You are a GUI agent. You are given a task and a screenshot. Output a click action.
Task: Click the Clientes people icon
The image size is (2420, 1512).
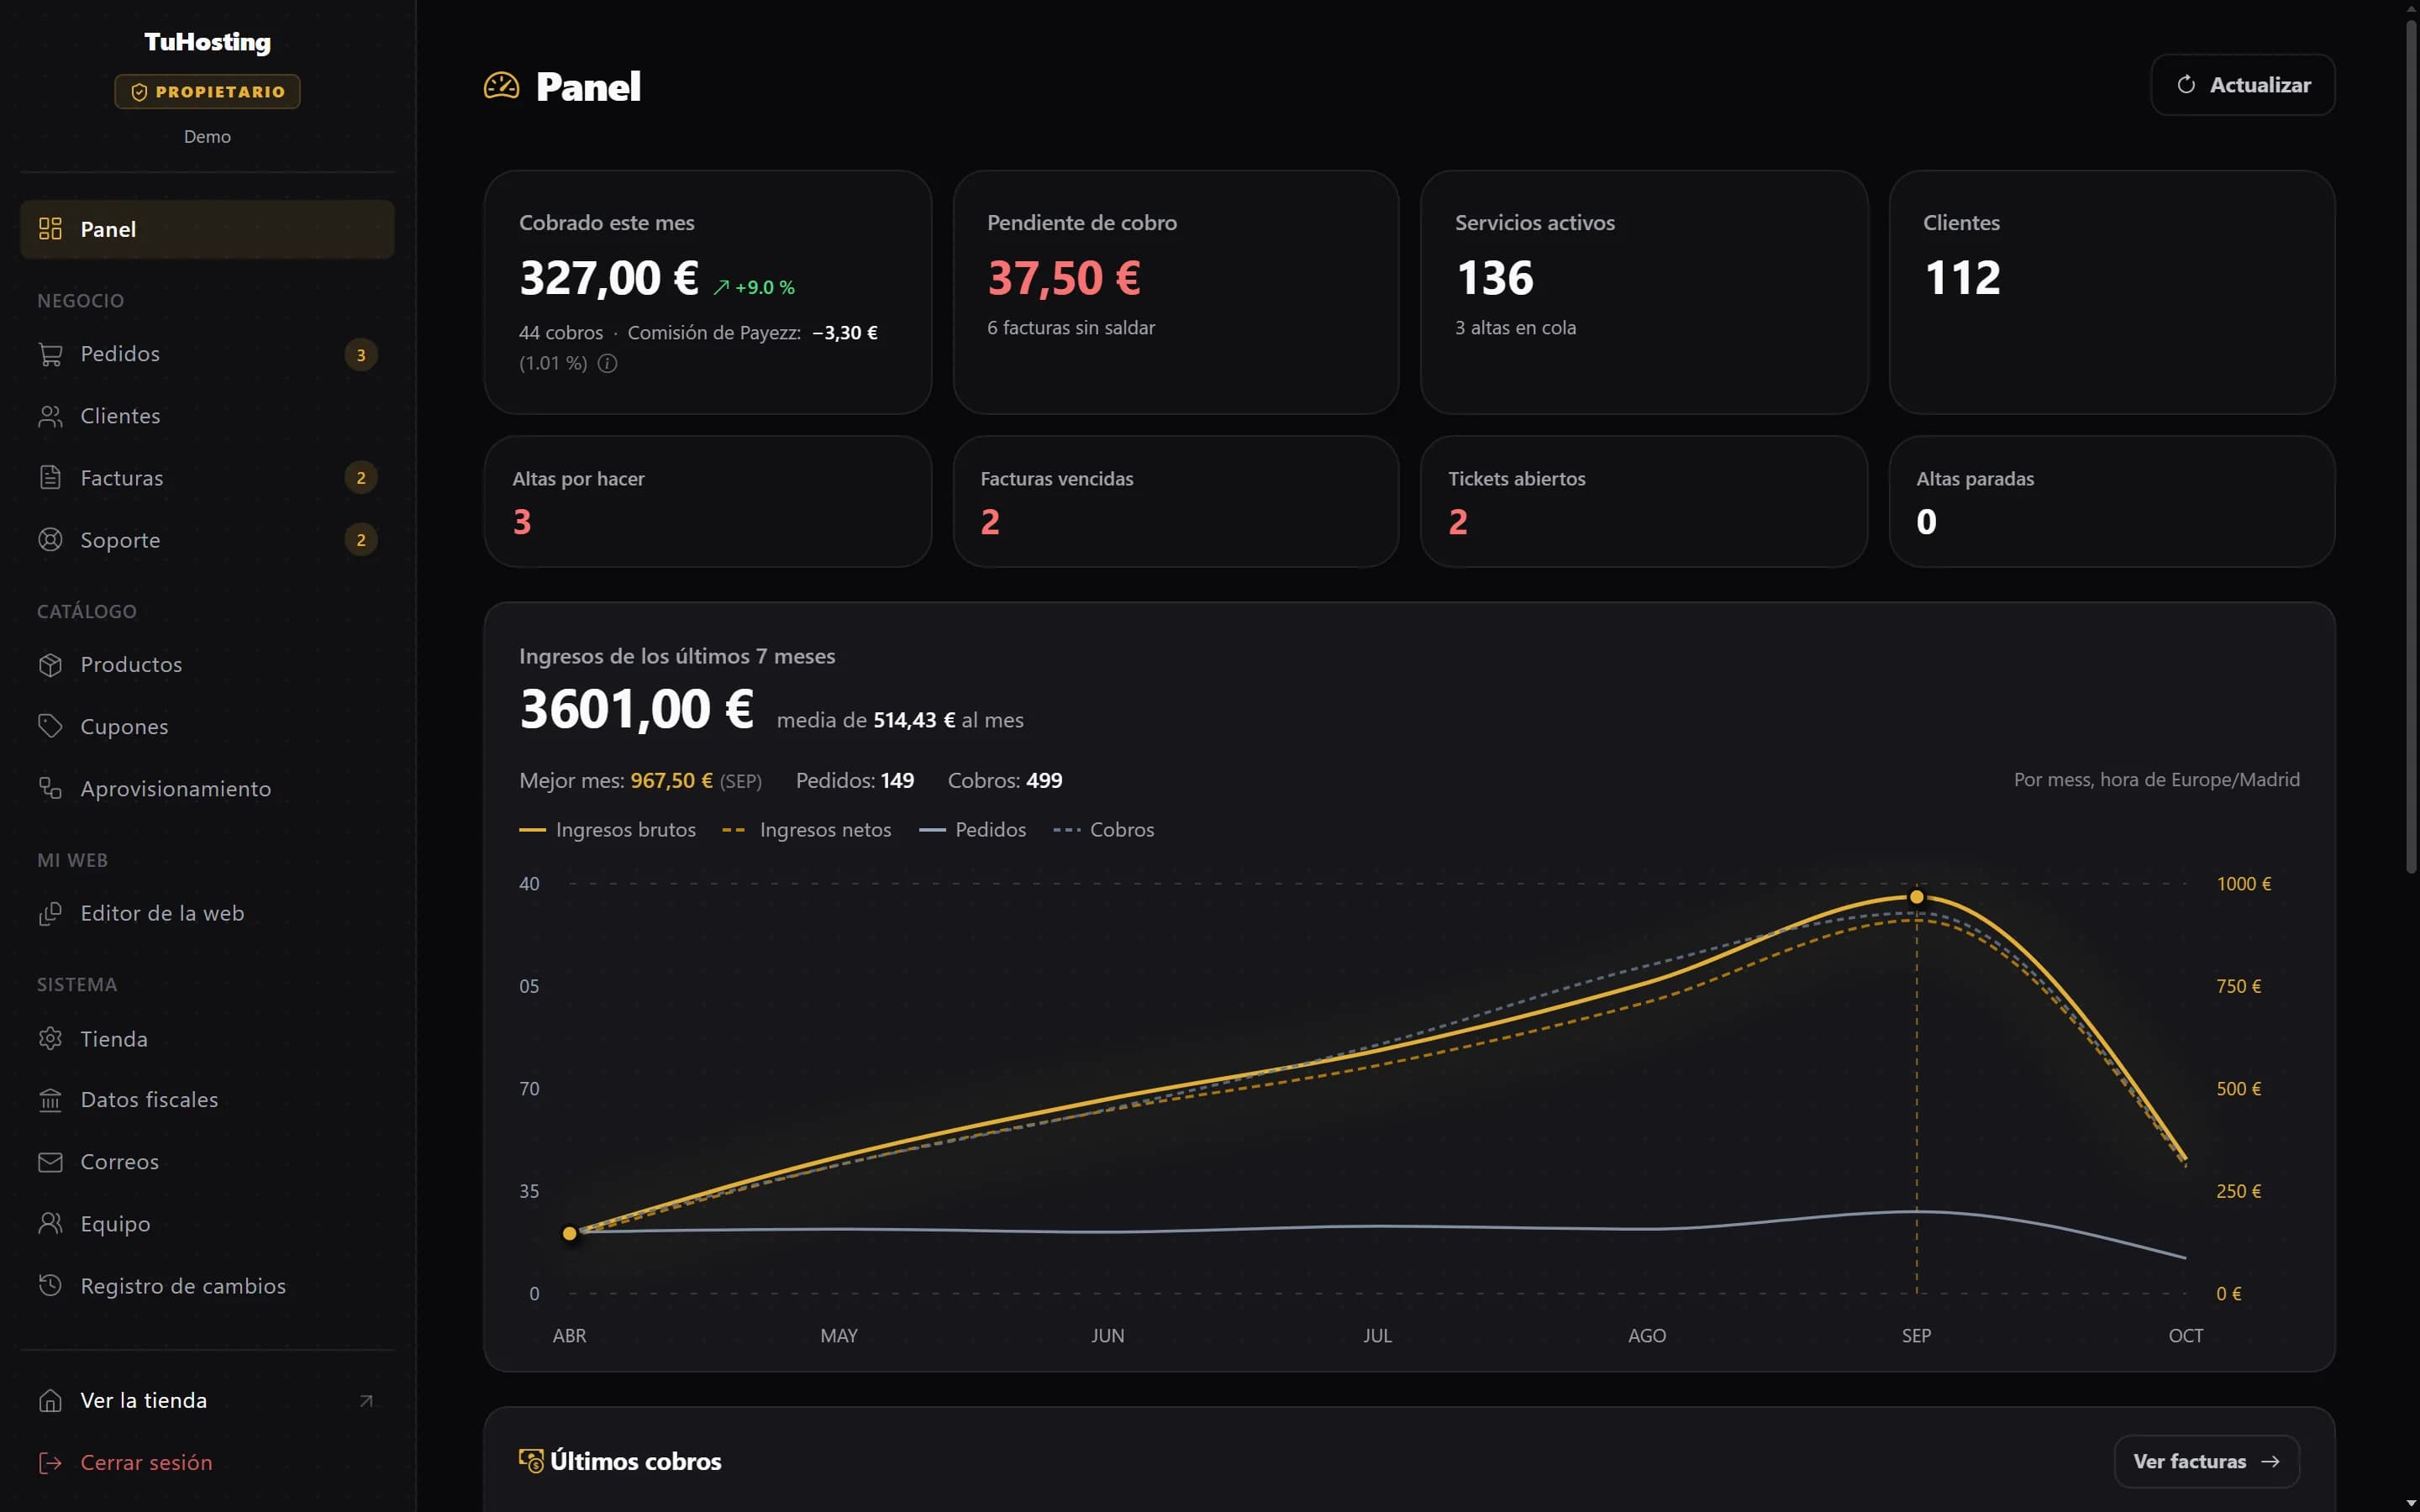(x=50, y=416)
